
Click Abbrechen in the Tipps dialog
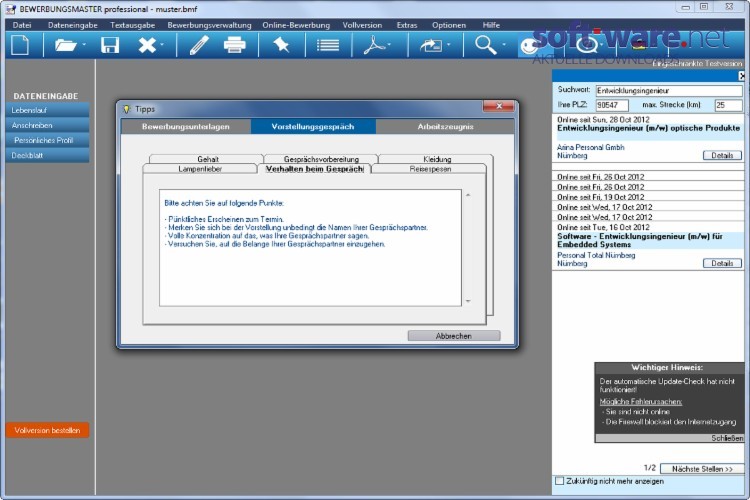click(454, 336)
